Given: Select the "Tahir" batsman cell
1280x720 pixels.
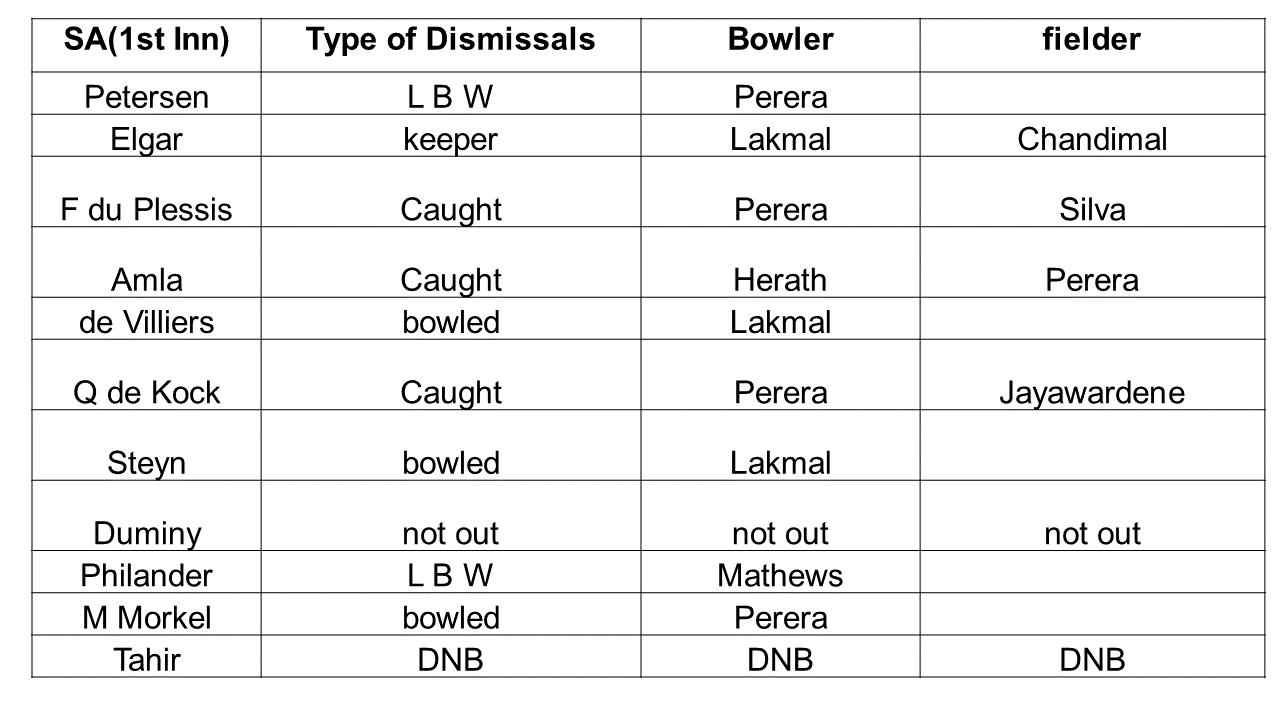Looking at the screenshot, I should tap(146, 659).
